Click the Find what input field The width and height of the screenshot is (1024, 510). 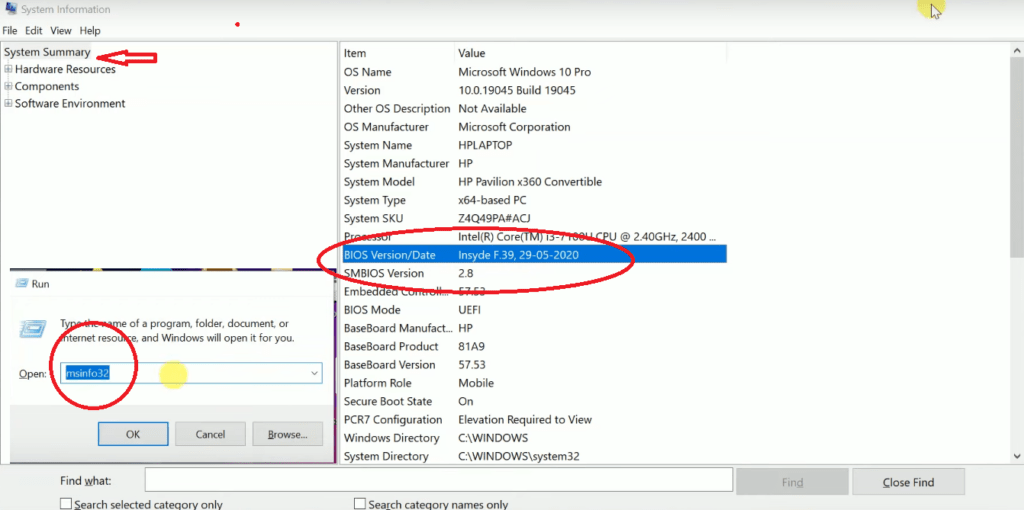pos(439,479)
